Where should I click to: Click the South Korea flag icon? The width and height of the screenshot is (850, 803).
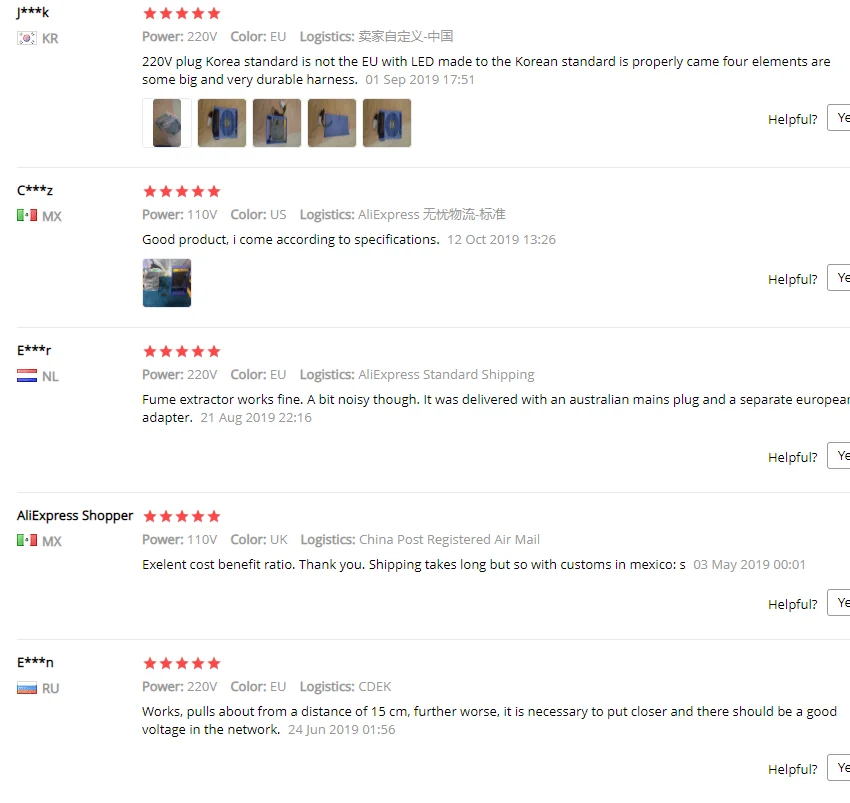pyautogui.click(x=27, y=38)
